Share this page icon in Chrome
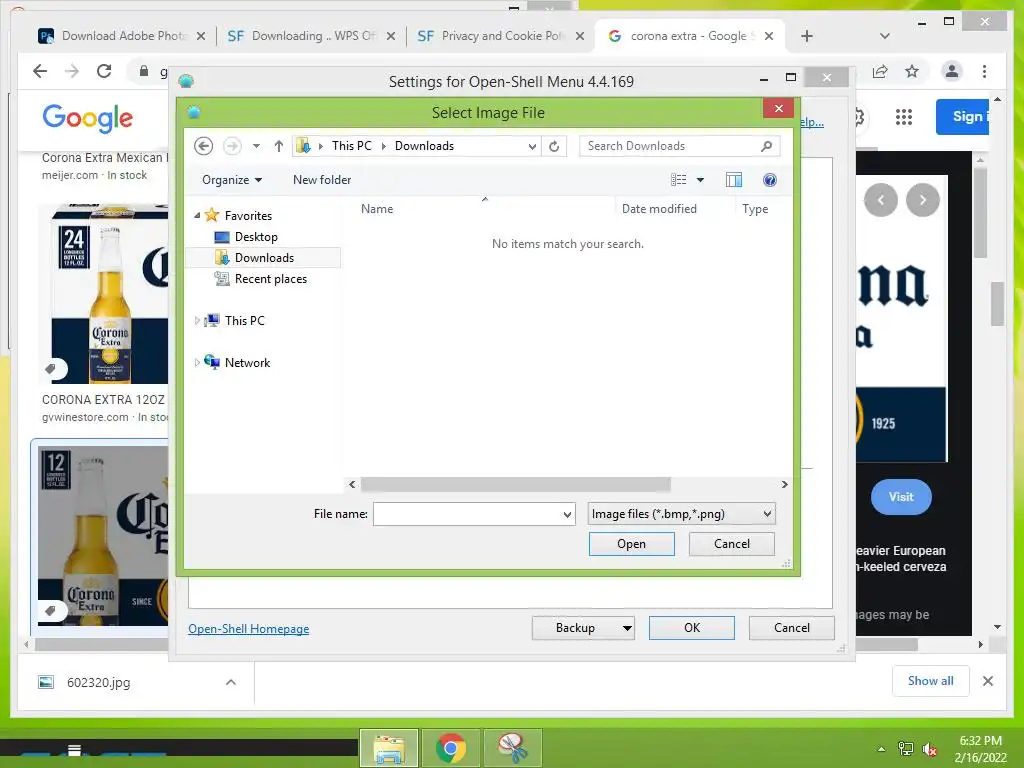Viewport: 1024px width, 768px height. pos(880,71)
